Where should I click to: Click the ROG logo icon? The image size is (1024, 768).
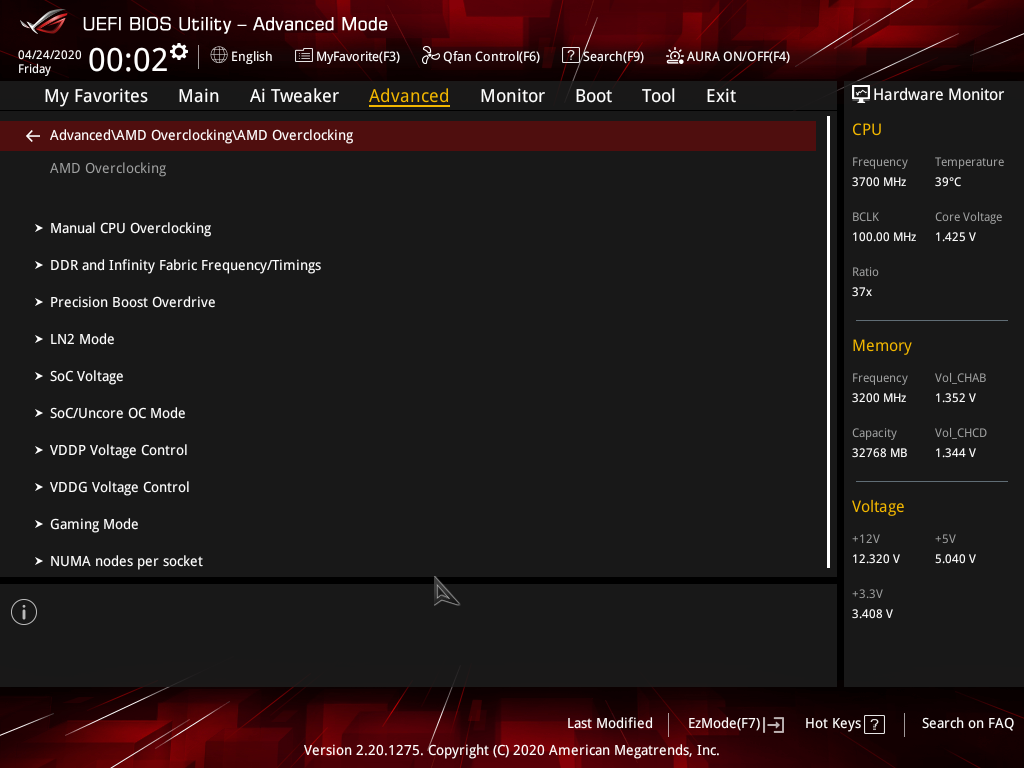pos(44,22)
